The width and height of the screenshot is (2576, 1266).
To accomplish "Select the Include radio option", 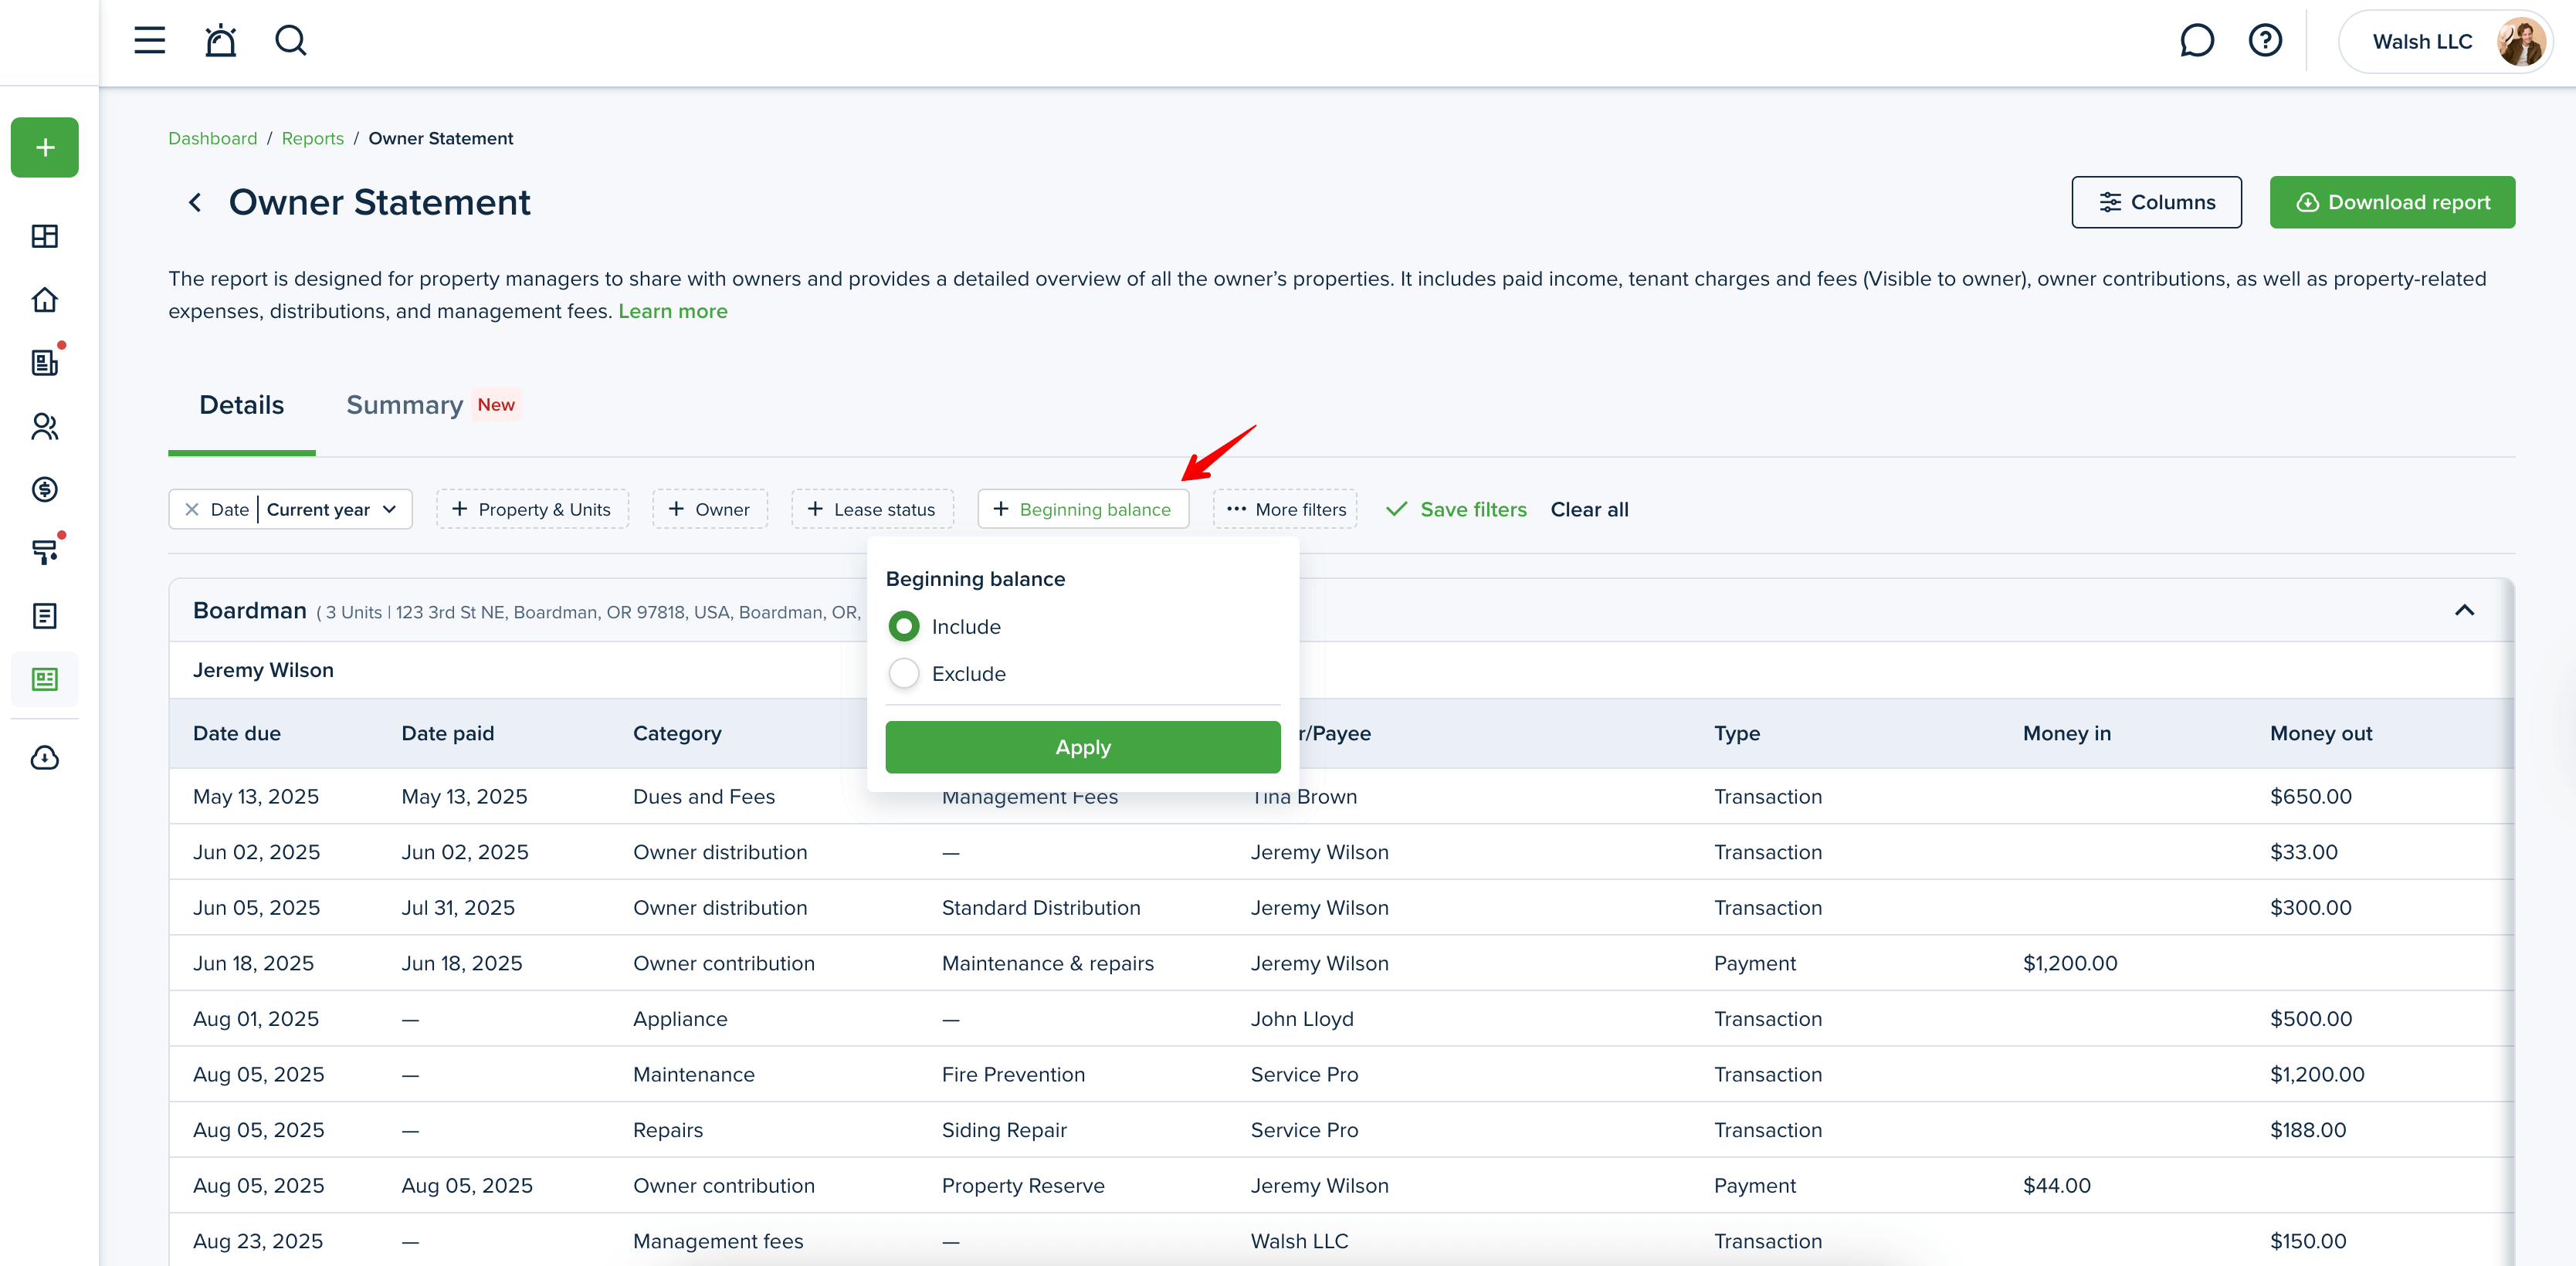I will 904,627.
